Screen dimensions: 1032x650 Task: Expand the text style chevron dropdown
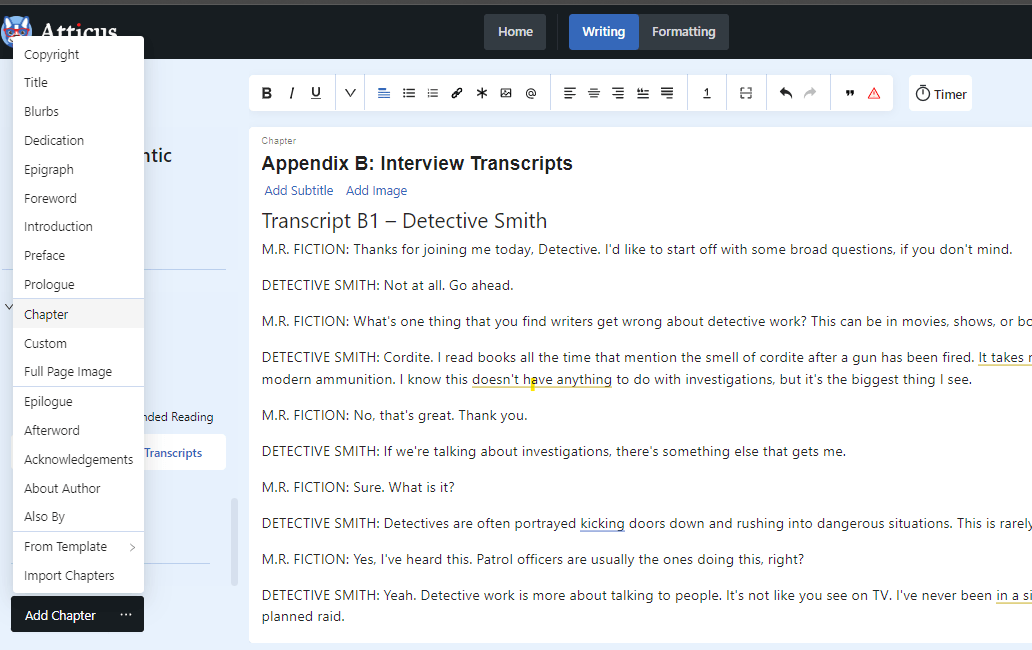(x=350, y=93)
